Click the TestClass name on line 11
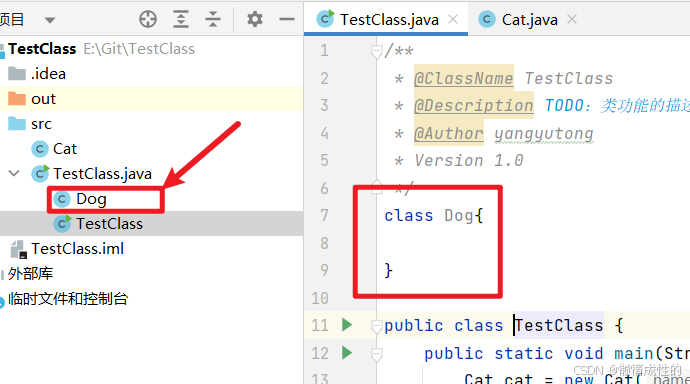This screenshot has width=690, height=384. pyautogui.click(x=559, y=325)
